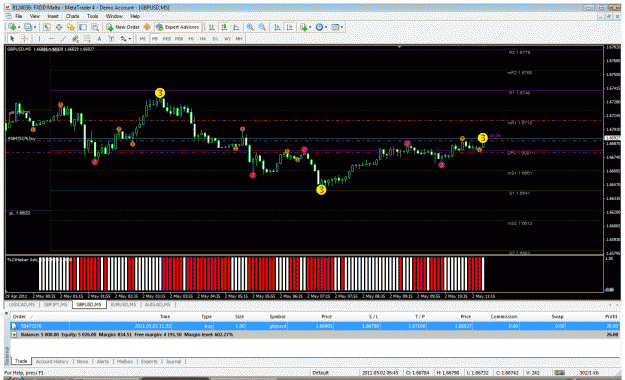
Task: Click the Periods clock icon
Action: (319, 27)
